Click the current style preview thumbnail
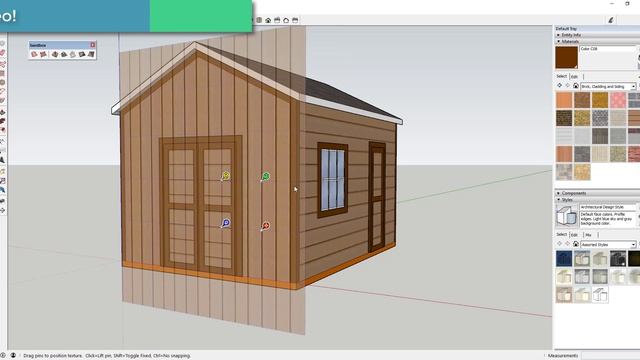Image resolution: width=640 pixels, height=360 pixels. point(567,216)
